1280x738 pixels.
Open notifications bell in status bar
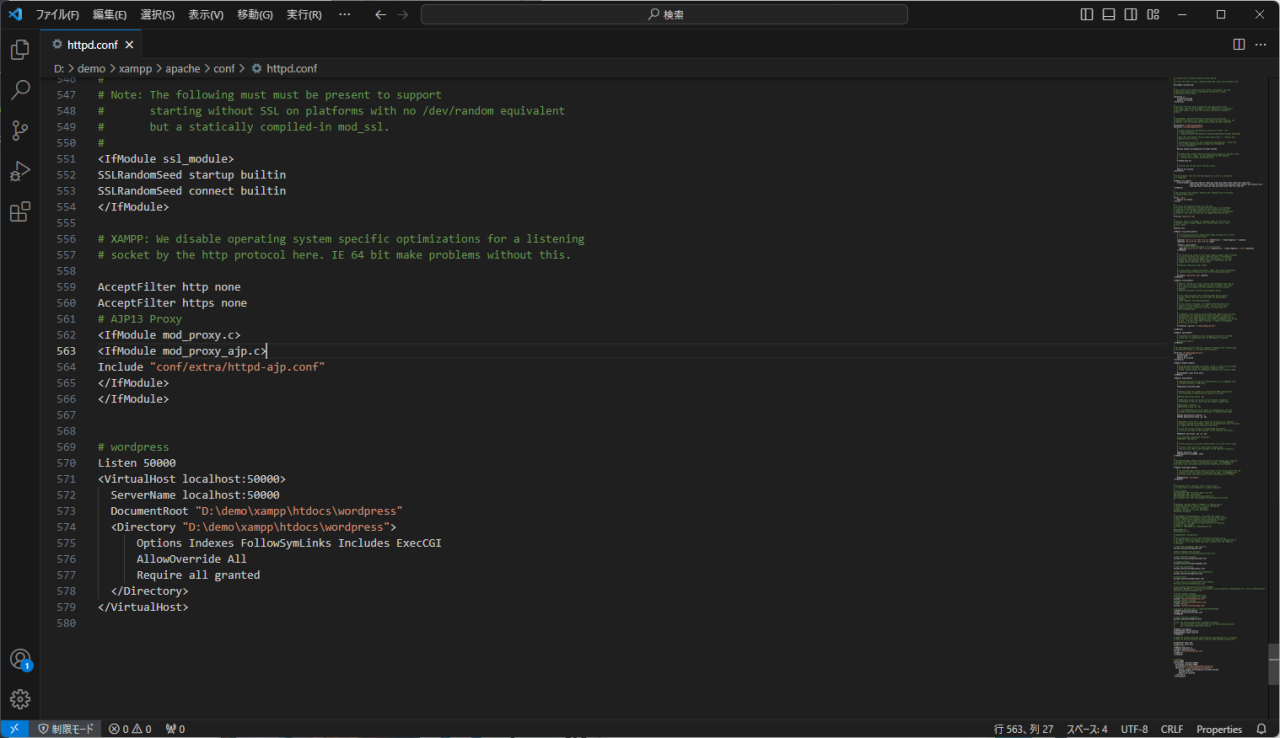[1263, 729]
